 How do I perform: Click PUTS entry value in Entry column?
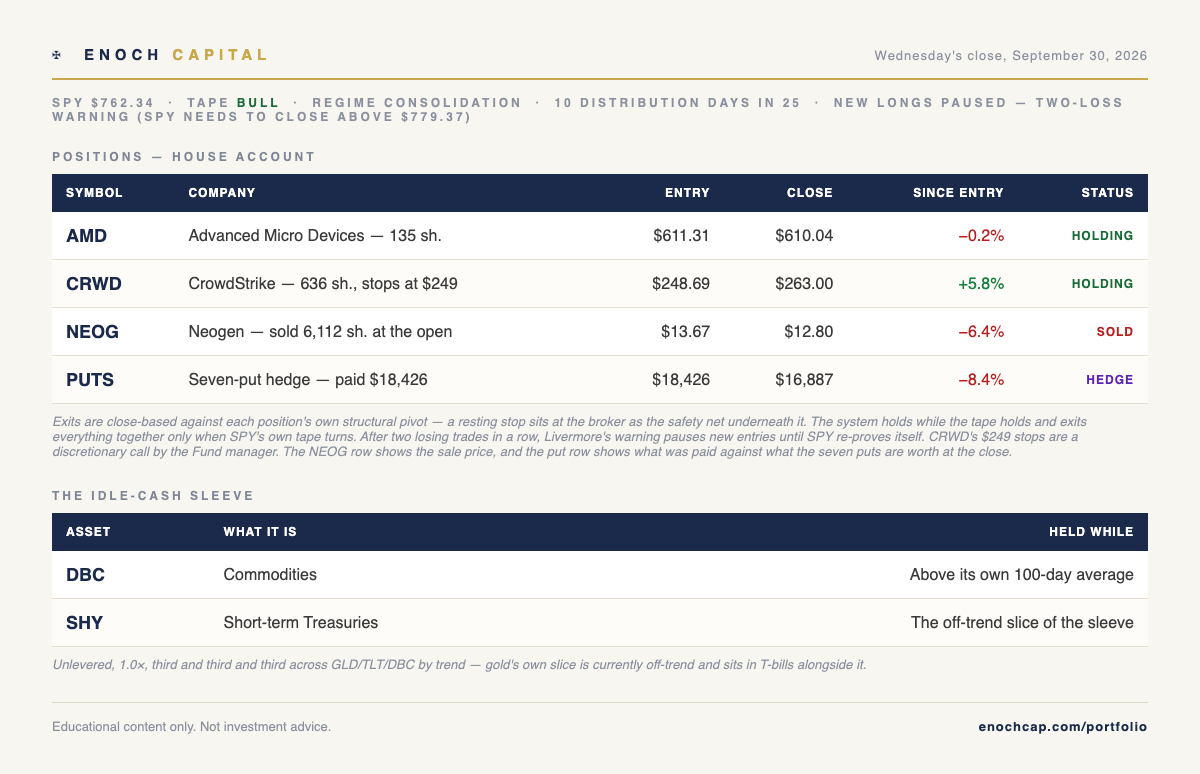[681, 380]
